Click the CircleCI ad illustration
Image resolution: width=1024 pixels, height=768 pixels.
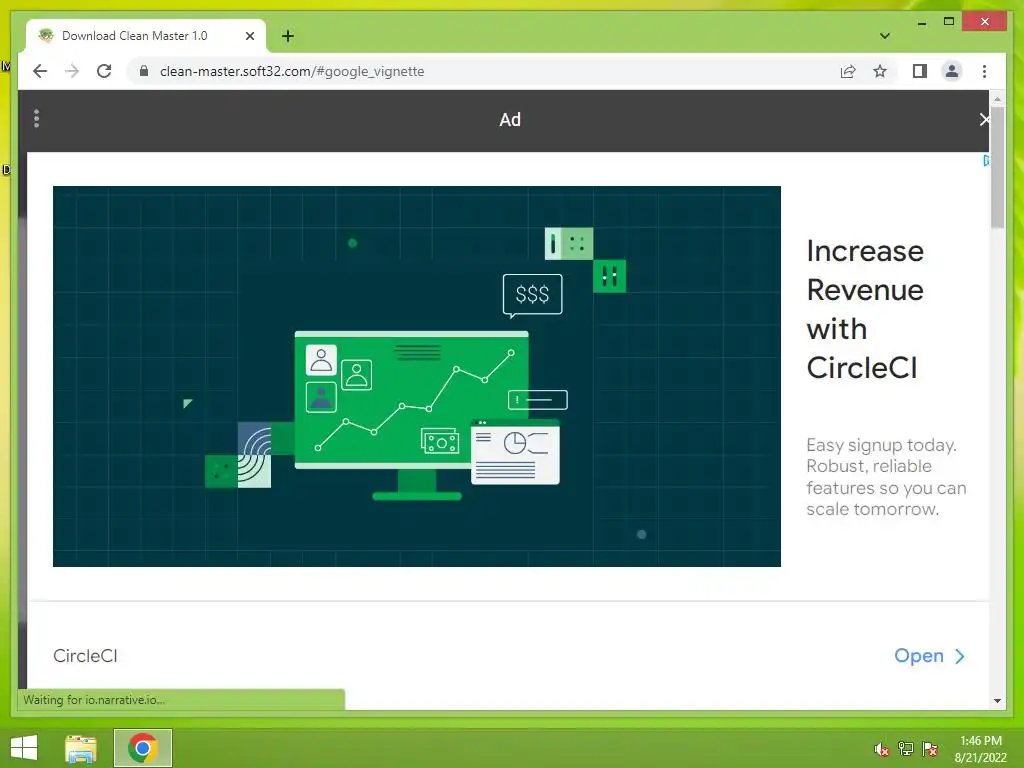[417, 376]
